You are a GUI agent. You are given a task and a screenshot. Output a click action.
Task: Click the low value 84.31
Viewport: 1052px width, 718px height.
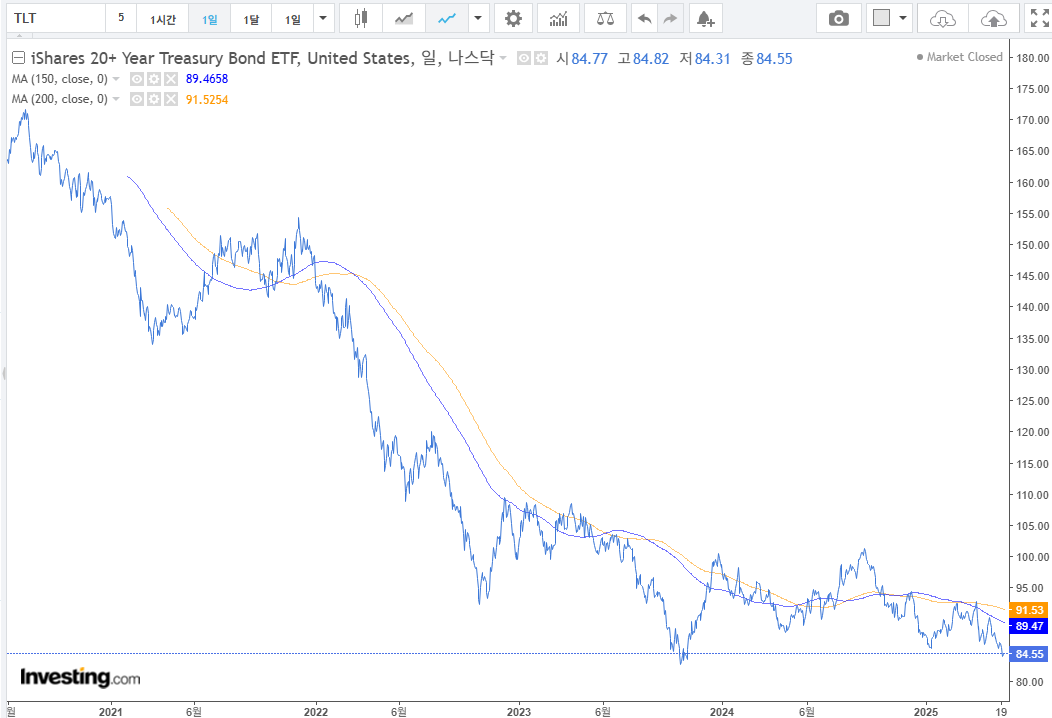click(712, 59)
